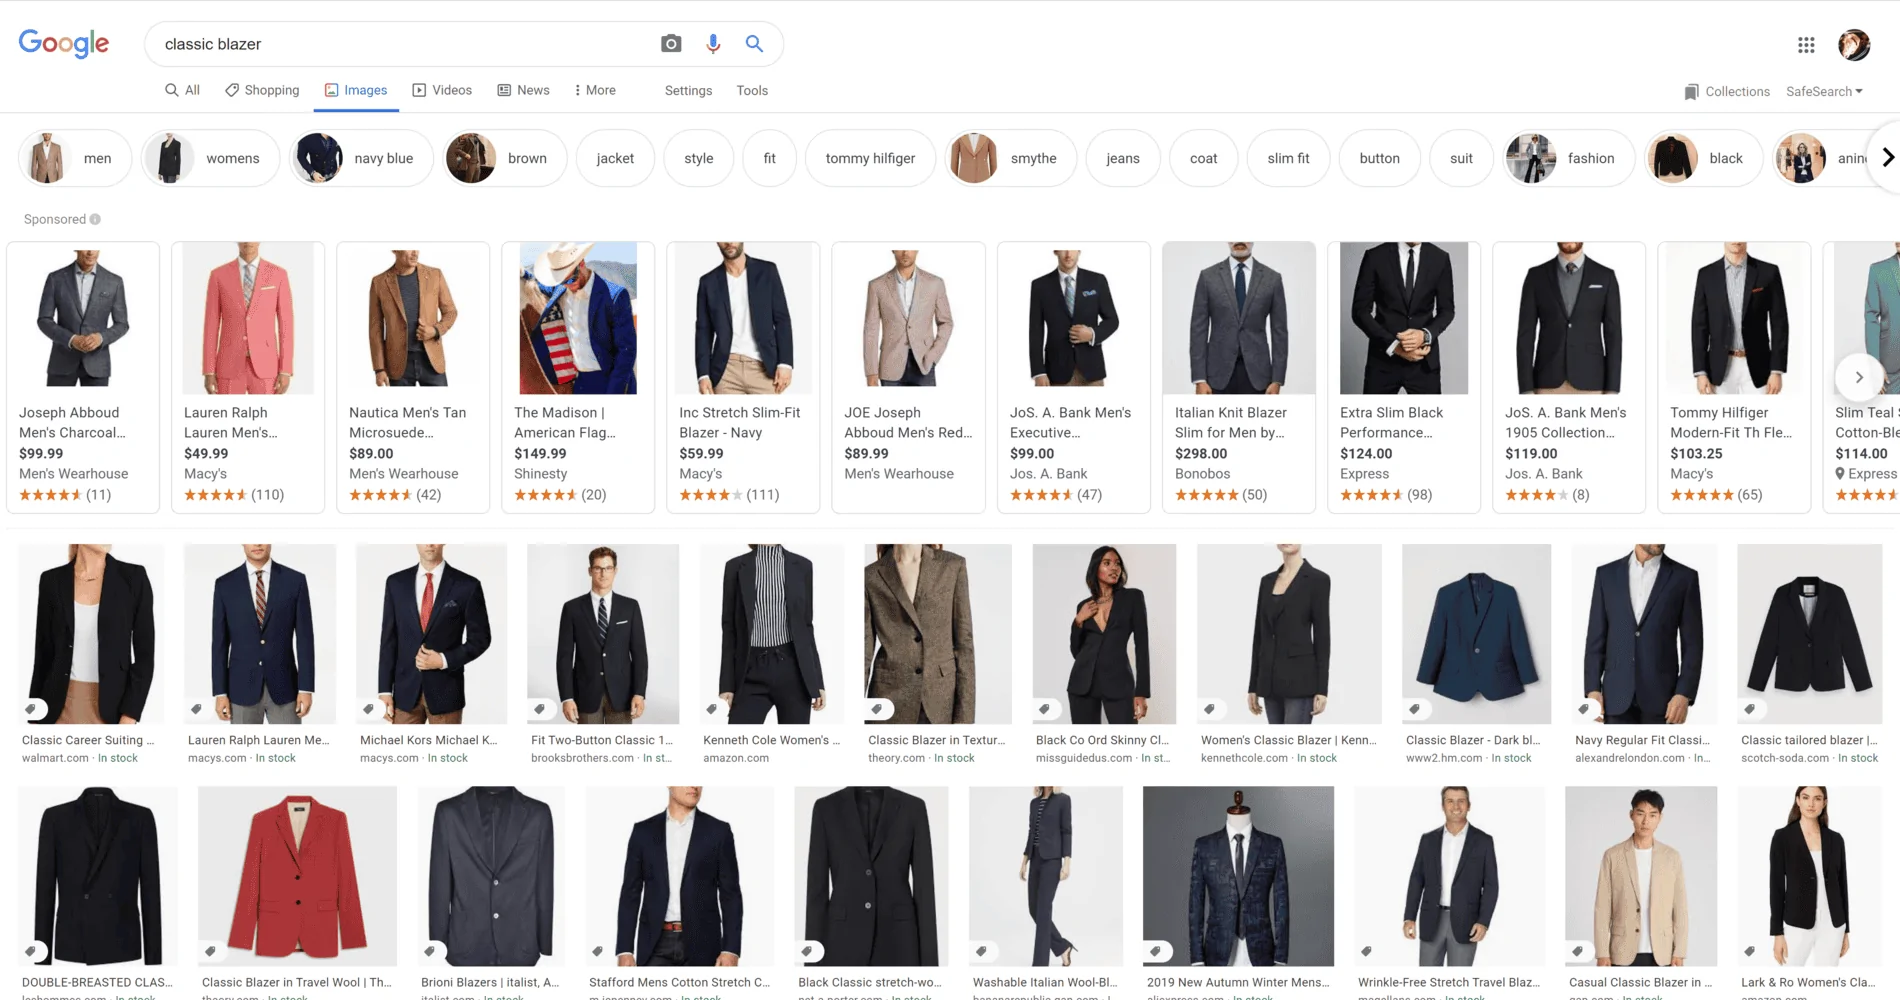Filter results by 'smythe' chip
Image resolution: width=1900 pixels, height=1000 pixels.
(1011, 158)
